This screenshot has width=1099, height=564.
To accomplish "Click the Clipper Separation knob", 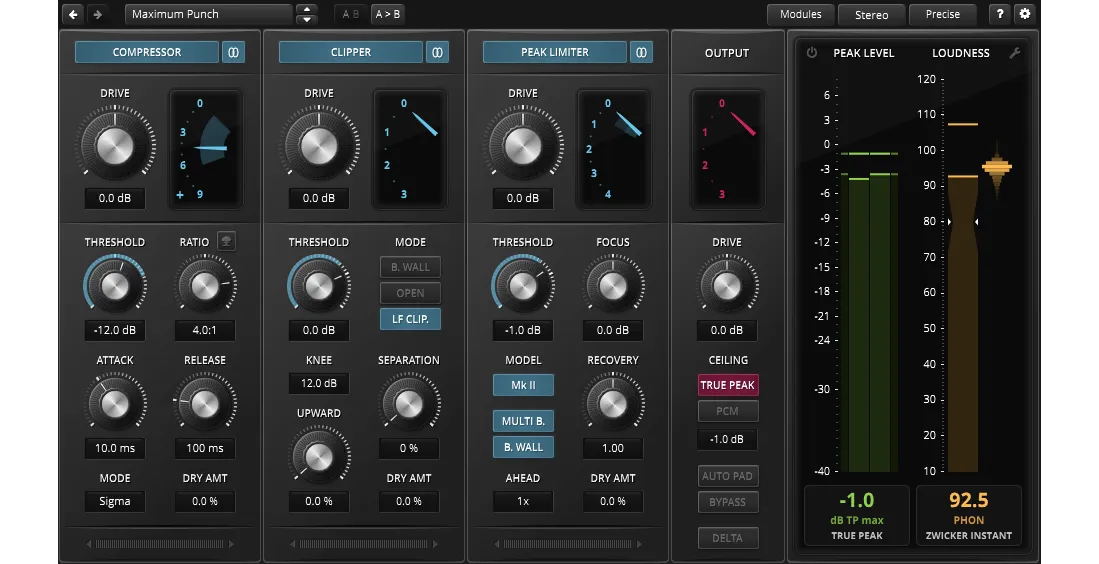I will 409,404.
